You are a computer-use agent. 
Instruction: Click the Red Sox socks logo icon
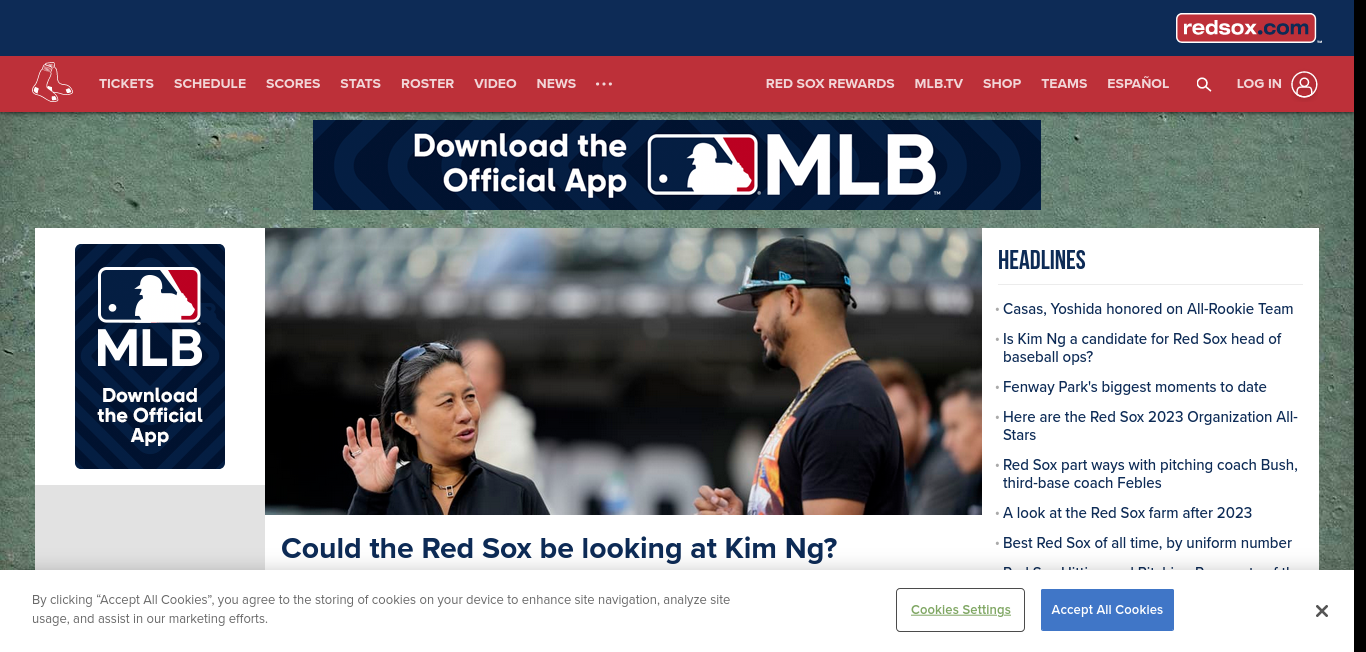point(52,83)
